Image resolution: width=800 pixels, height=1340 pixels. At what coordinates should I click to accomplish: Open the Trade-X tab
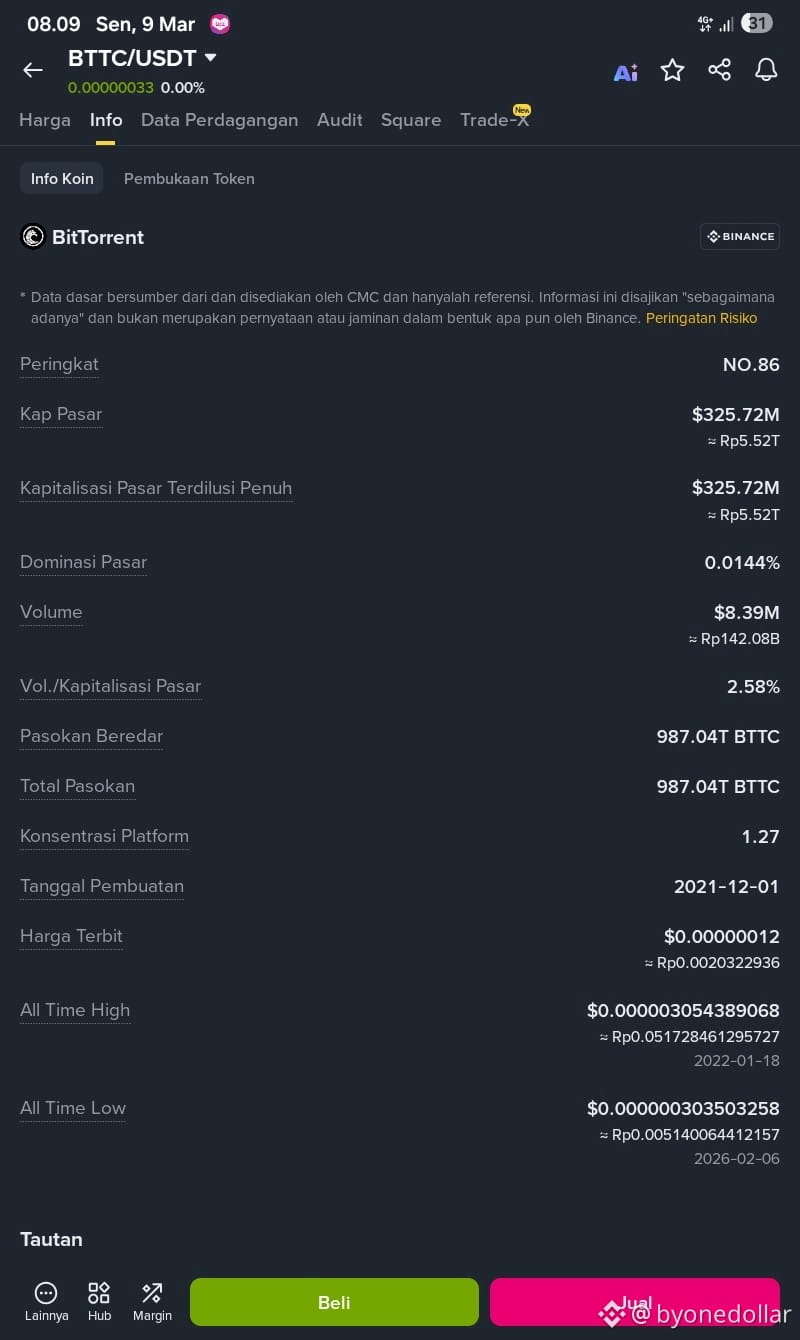495,120
